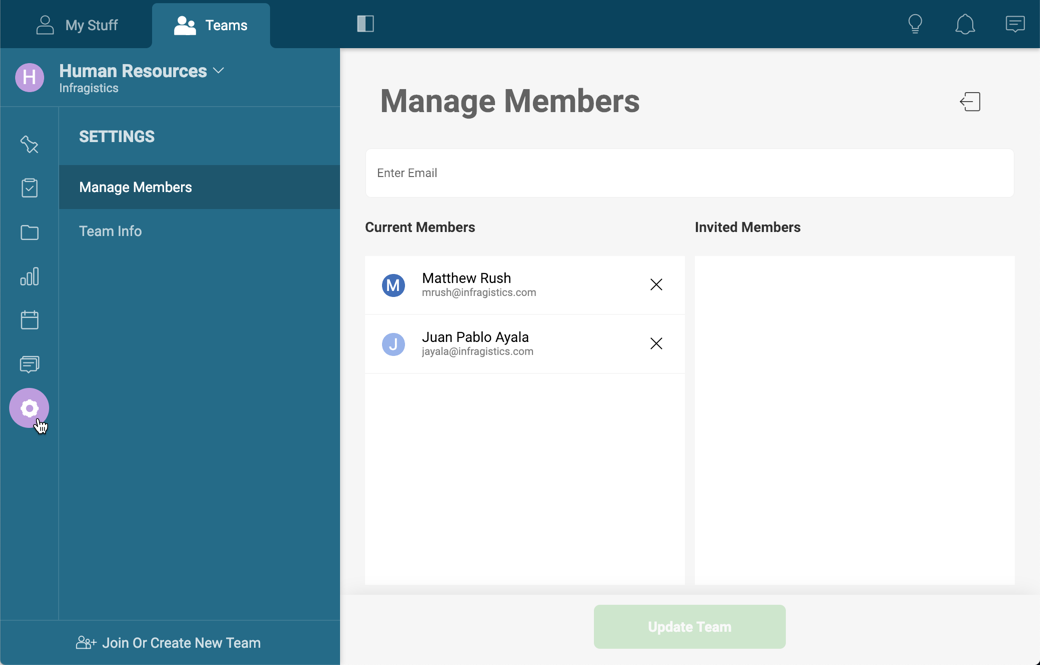The height and width of the screenshot is (665, 1040).
Task: Remove Juan Pablo Ayala from members
Action: (656, 344)
